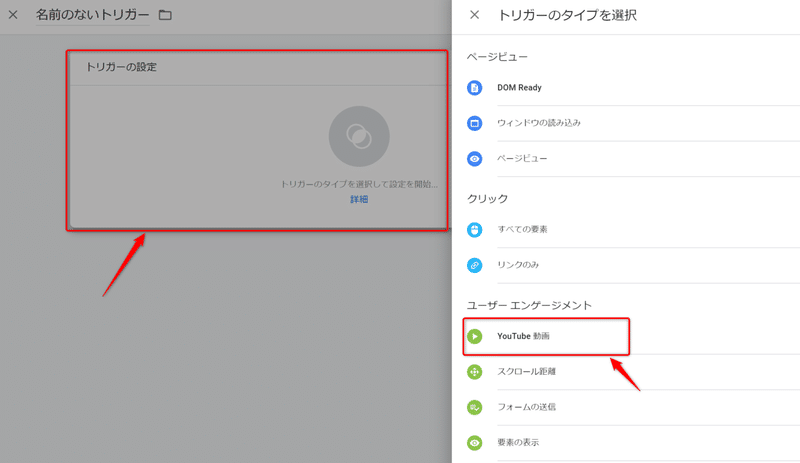The image size is (800, 463).
Task: Click the scroll distance (スクロール距離) icon
Action: click(474, 372)
